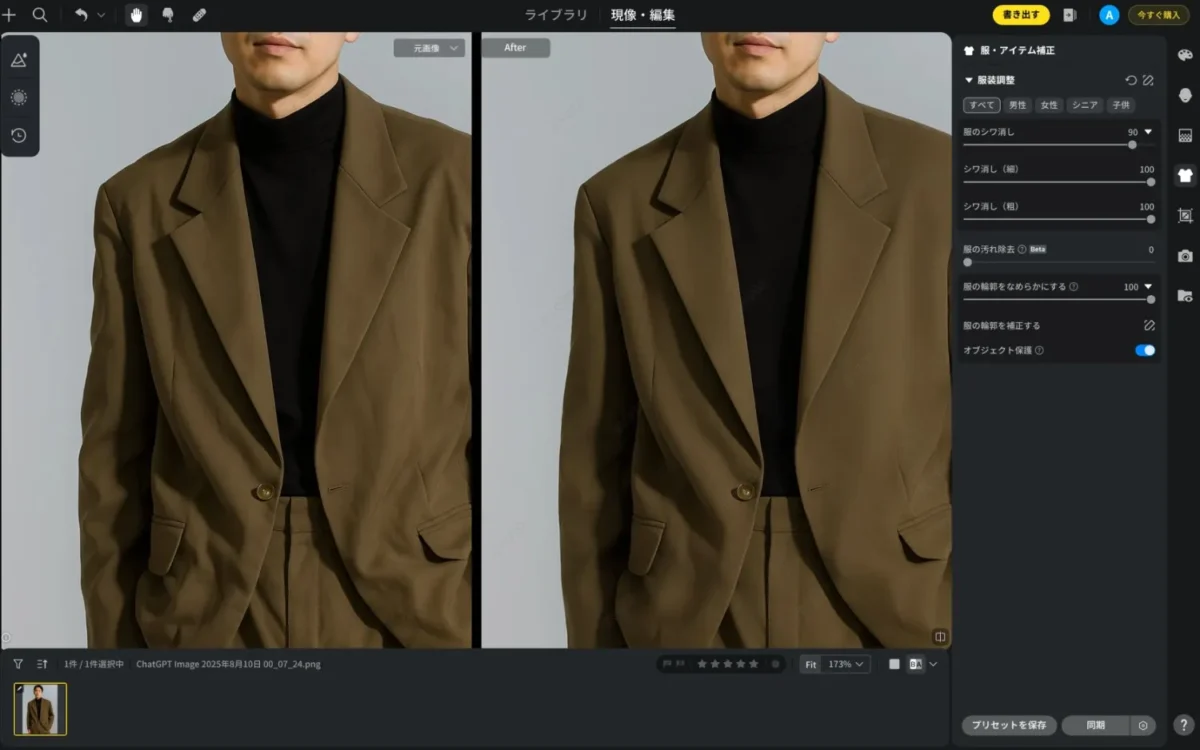Open the blue account avatar A
The image size is (1200, 750).
tap(1109, 15)
